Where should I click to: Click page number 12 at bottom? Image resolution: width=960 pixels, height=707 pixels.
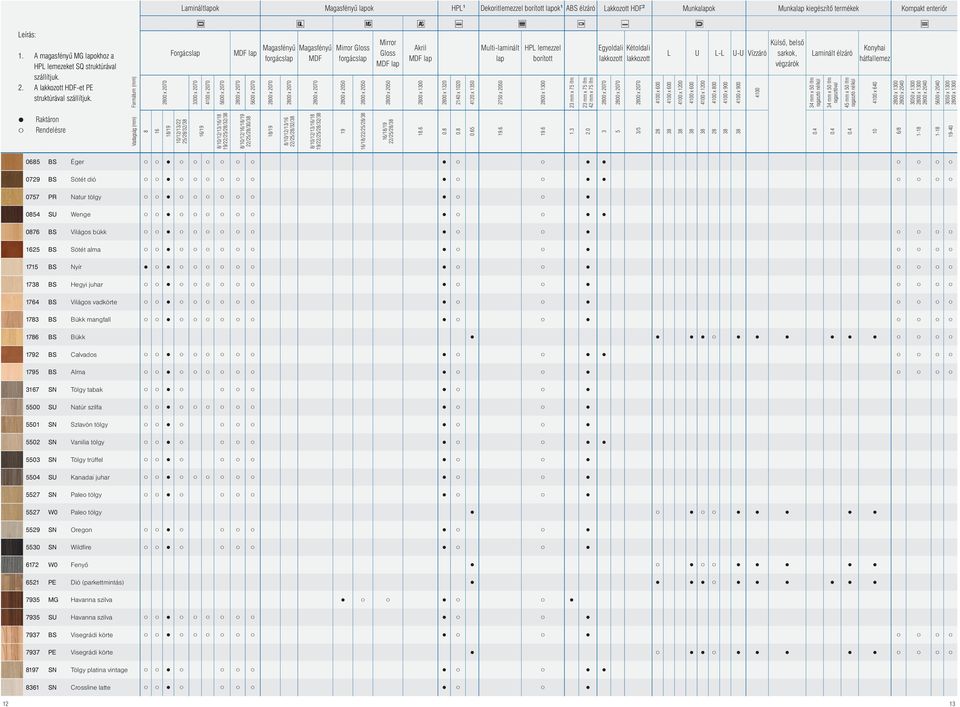tap(6, 704)
